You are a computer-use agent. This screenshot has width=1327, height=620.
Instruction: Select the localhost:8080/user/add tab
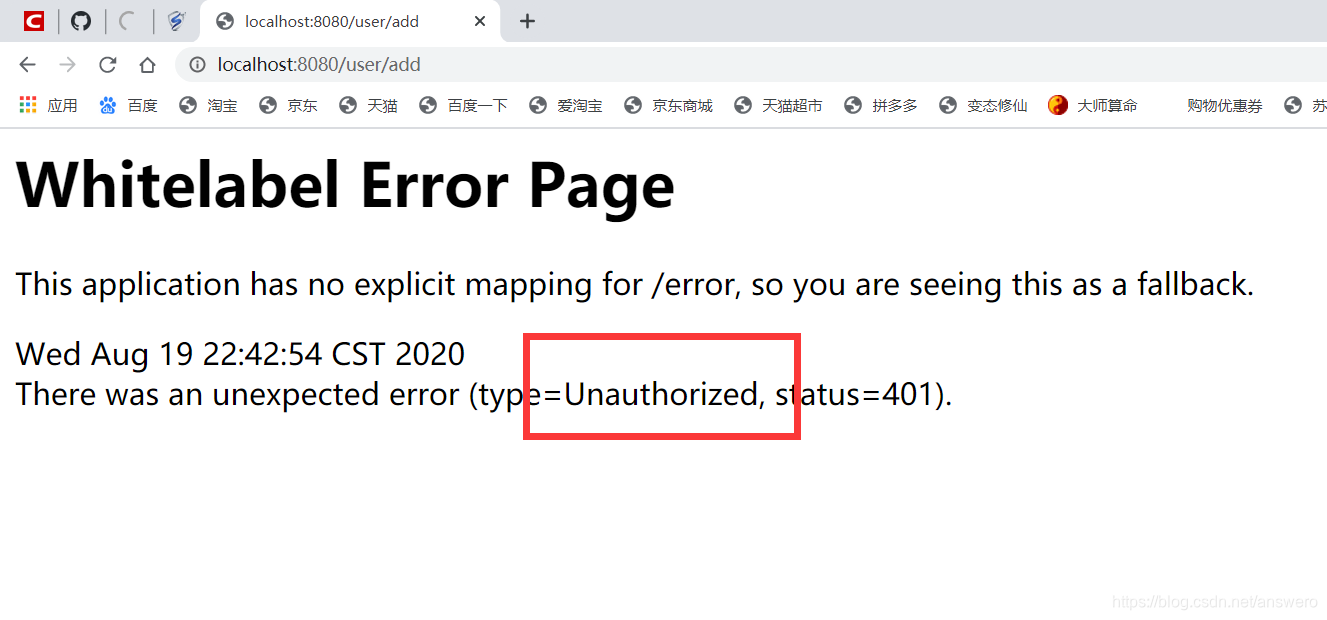(350, 22)
